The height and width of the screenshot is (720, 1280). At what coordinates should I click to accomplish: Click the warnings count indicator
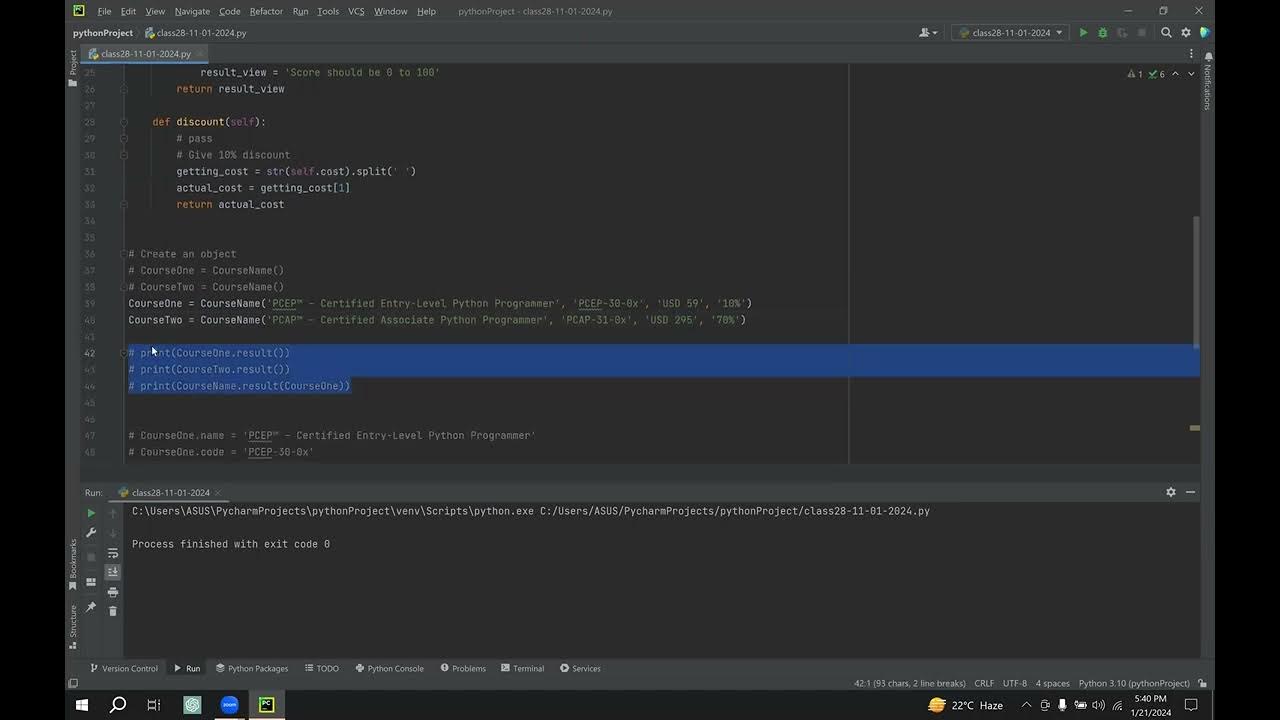[1136, 74]
